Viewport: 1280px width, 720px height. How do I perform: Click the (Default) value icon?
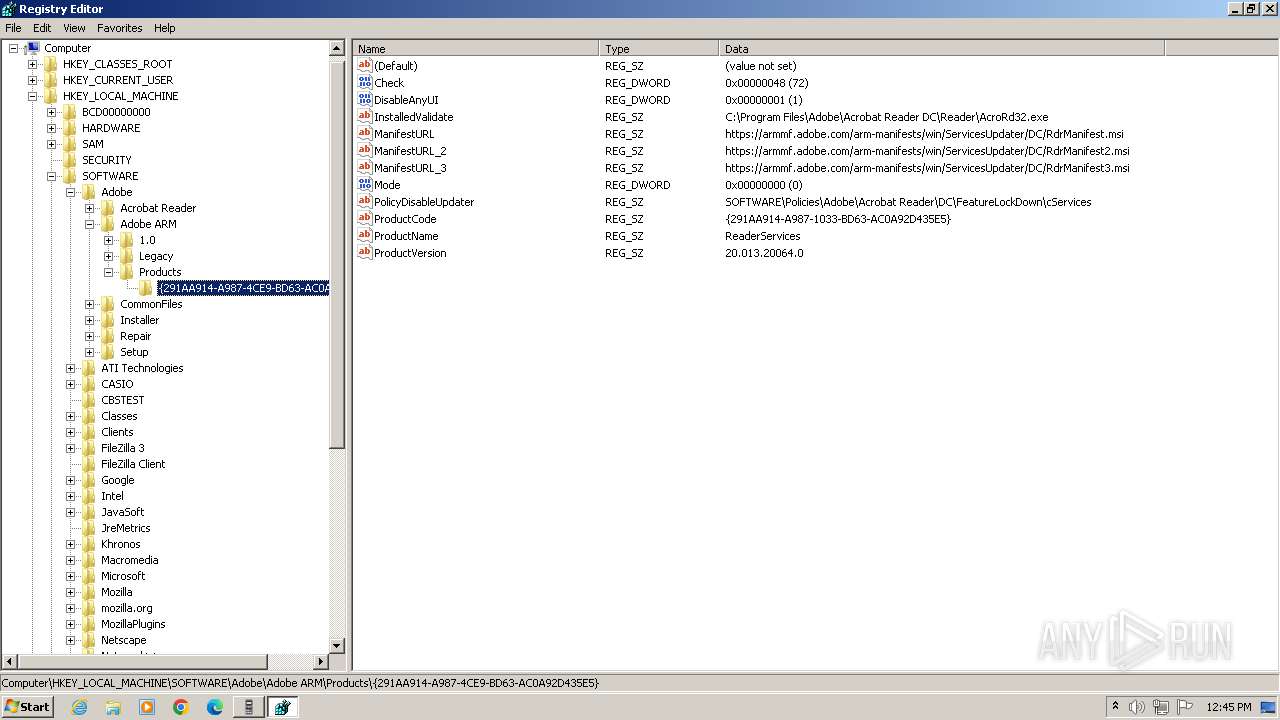click(365, 66)
